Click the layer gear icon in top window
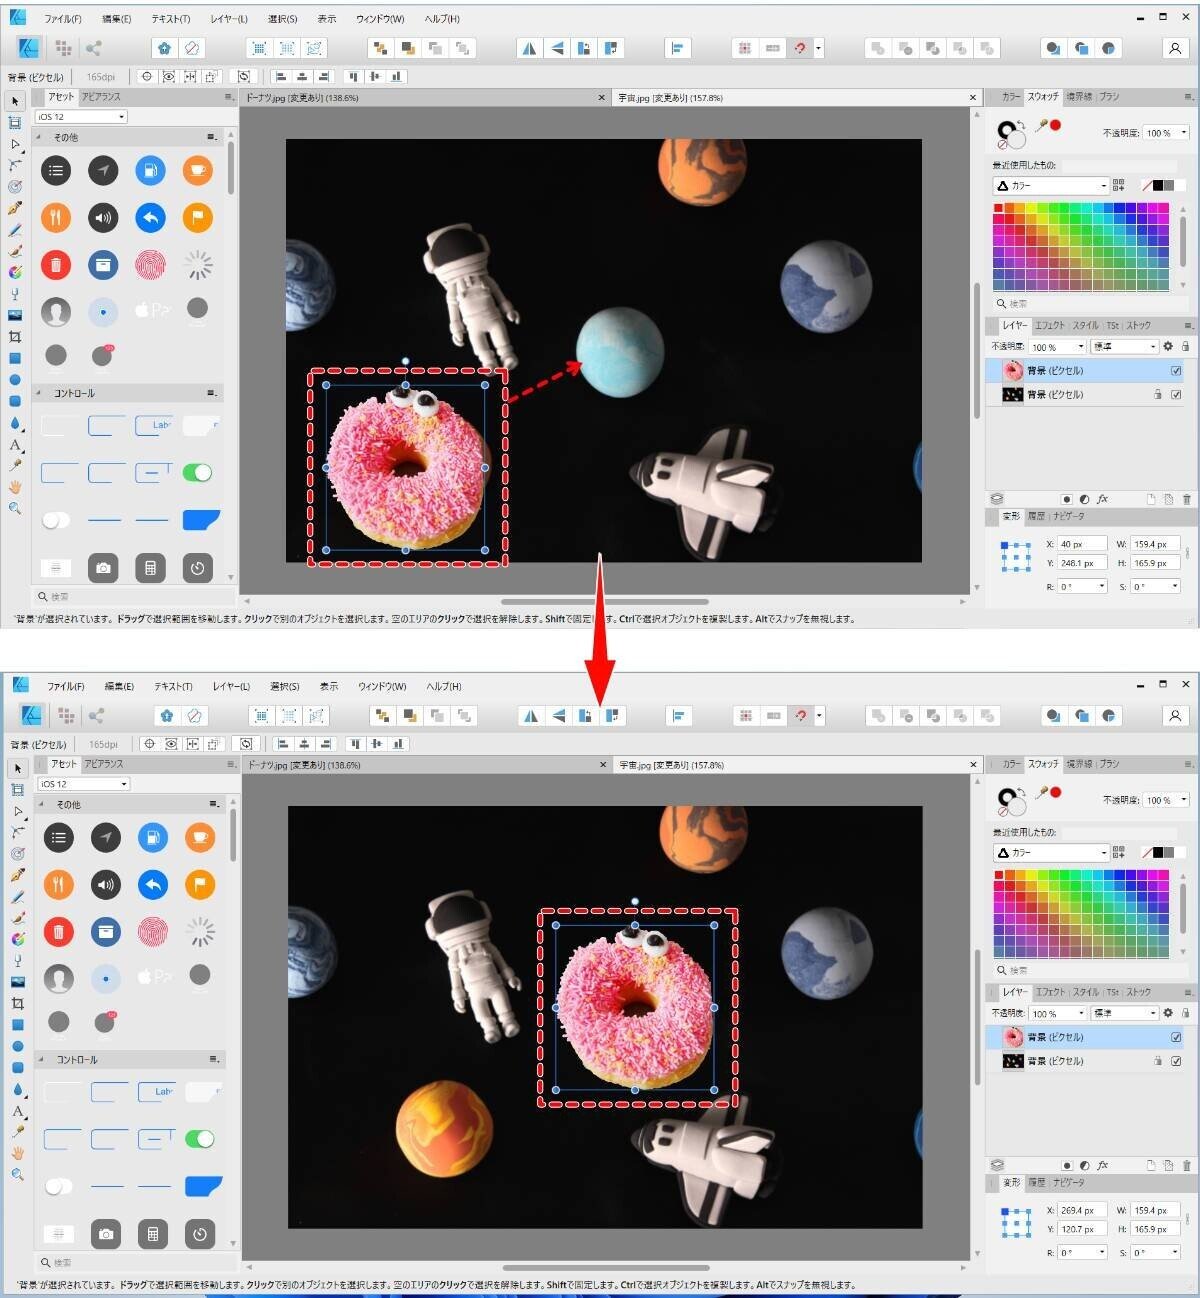The image size is (1200, 1298). tap(1167, 346)
